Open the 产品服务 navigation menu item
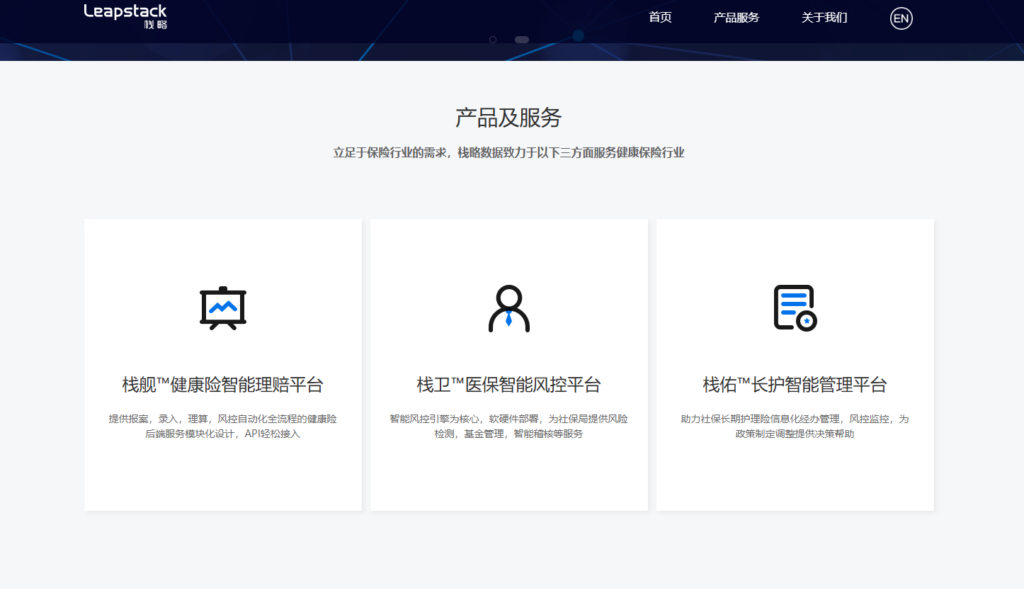Screen dimensions: 1024x603 click(x=736, y=18)
